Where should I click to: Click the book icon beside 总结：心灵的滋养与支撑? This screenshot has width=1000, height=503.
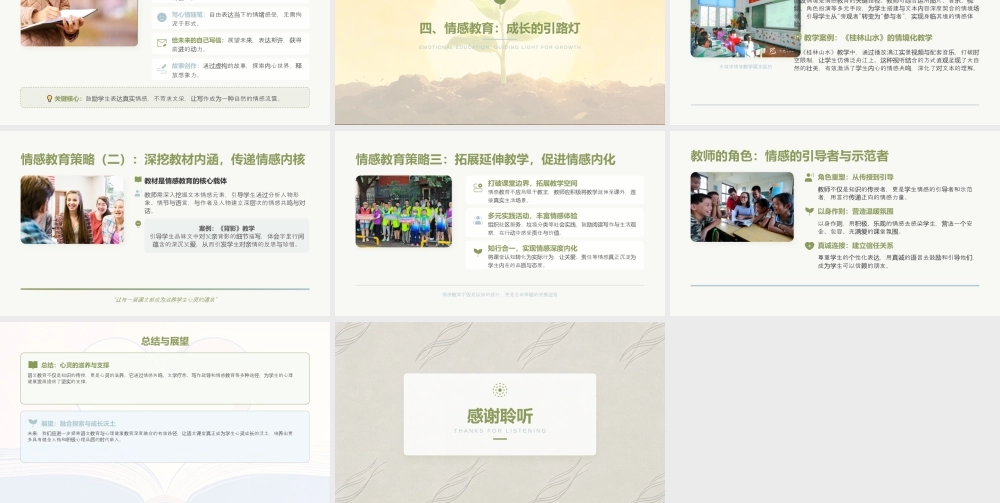pyautogui.click(x=33, y=365)
